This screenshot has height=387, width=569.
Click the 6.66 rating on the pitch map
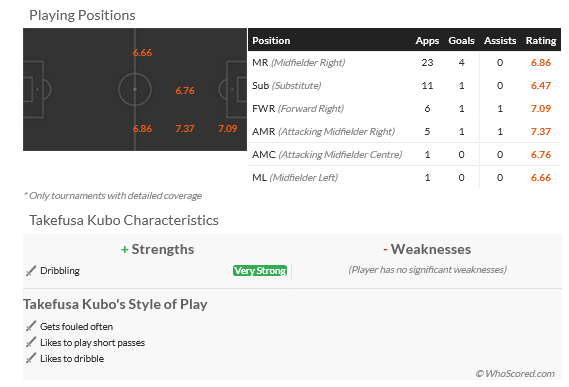click(142, 53)
